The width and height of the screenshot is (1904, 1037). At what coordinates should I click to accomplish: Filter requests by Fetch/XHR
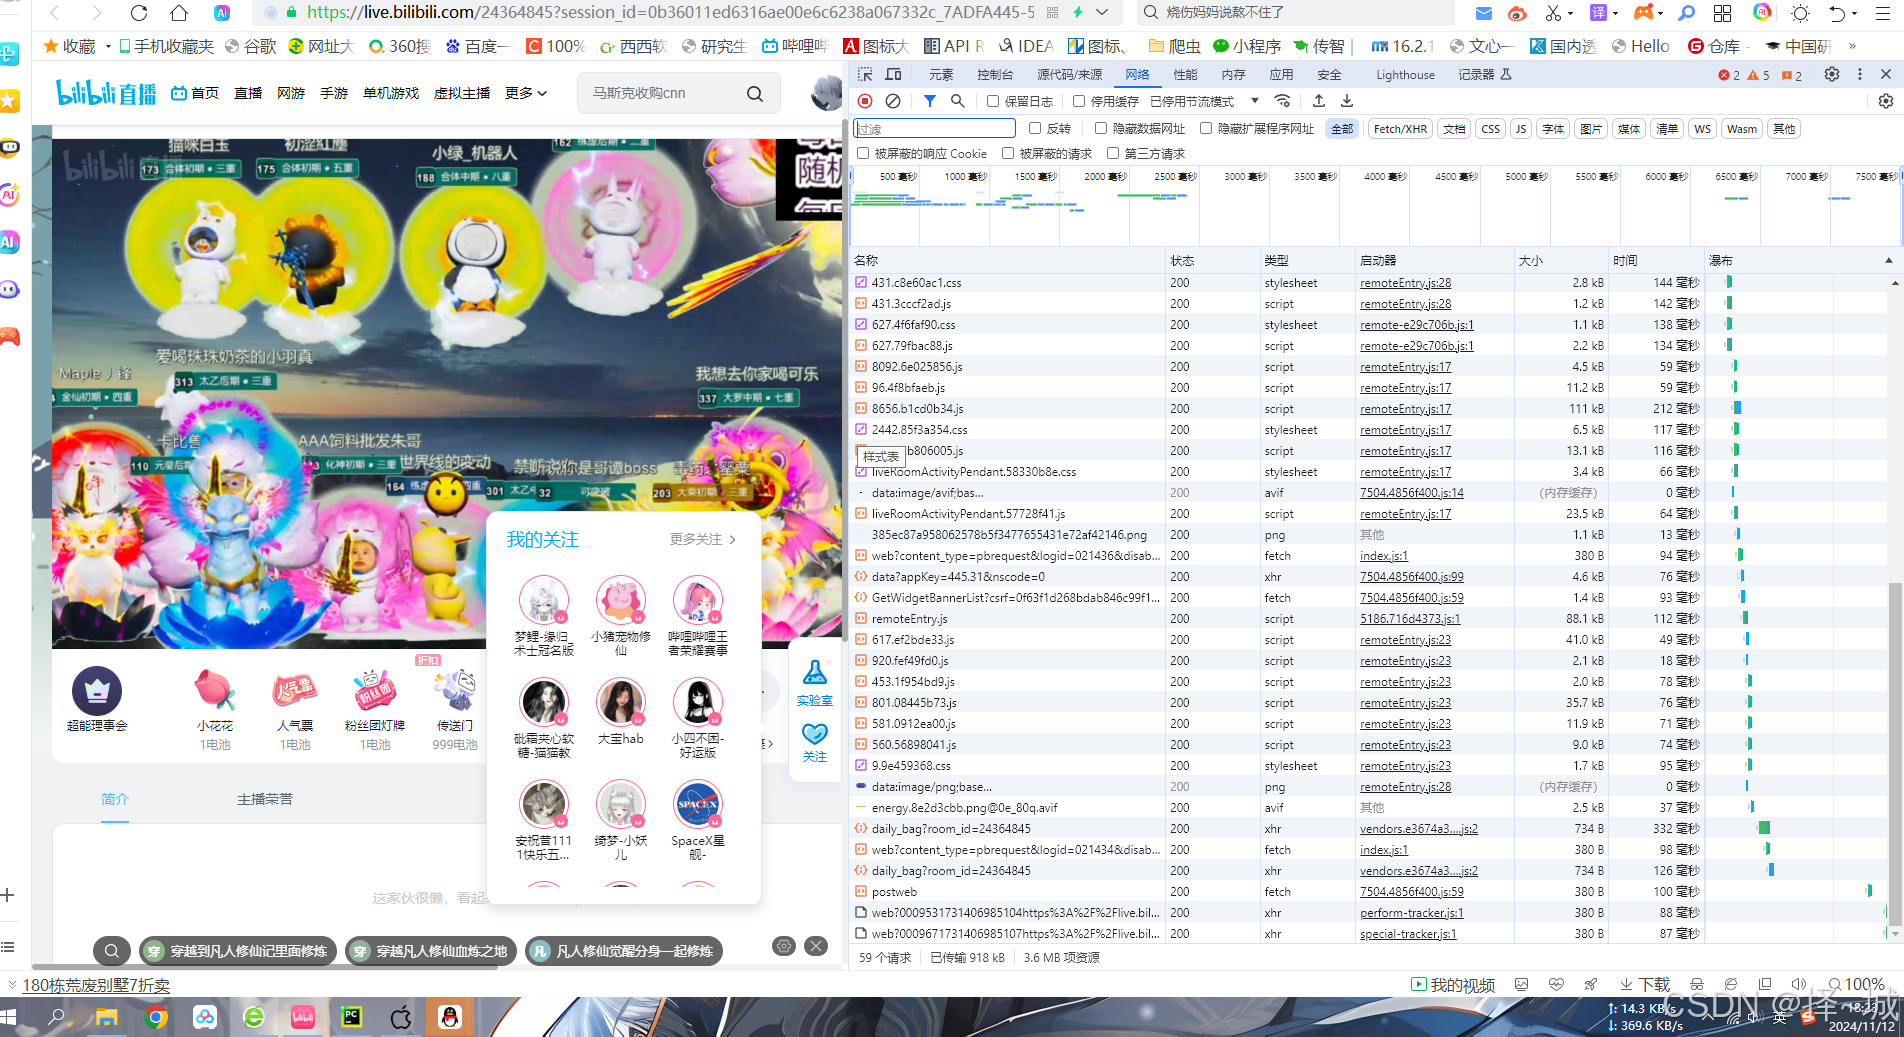tap(1400, 128)
